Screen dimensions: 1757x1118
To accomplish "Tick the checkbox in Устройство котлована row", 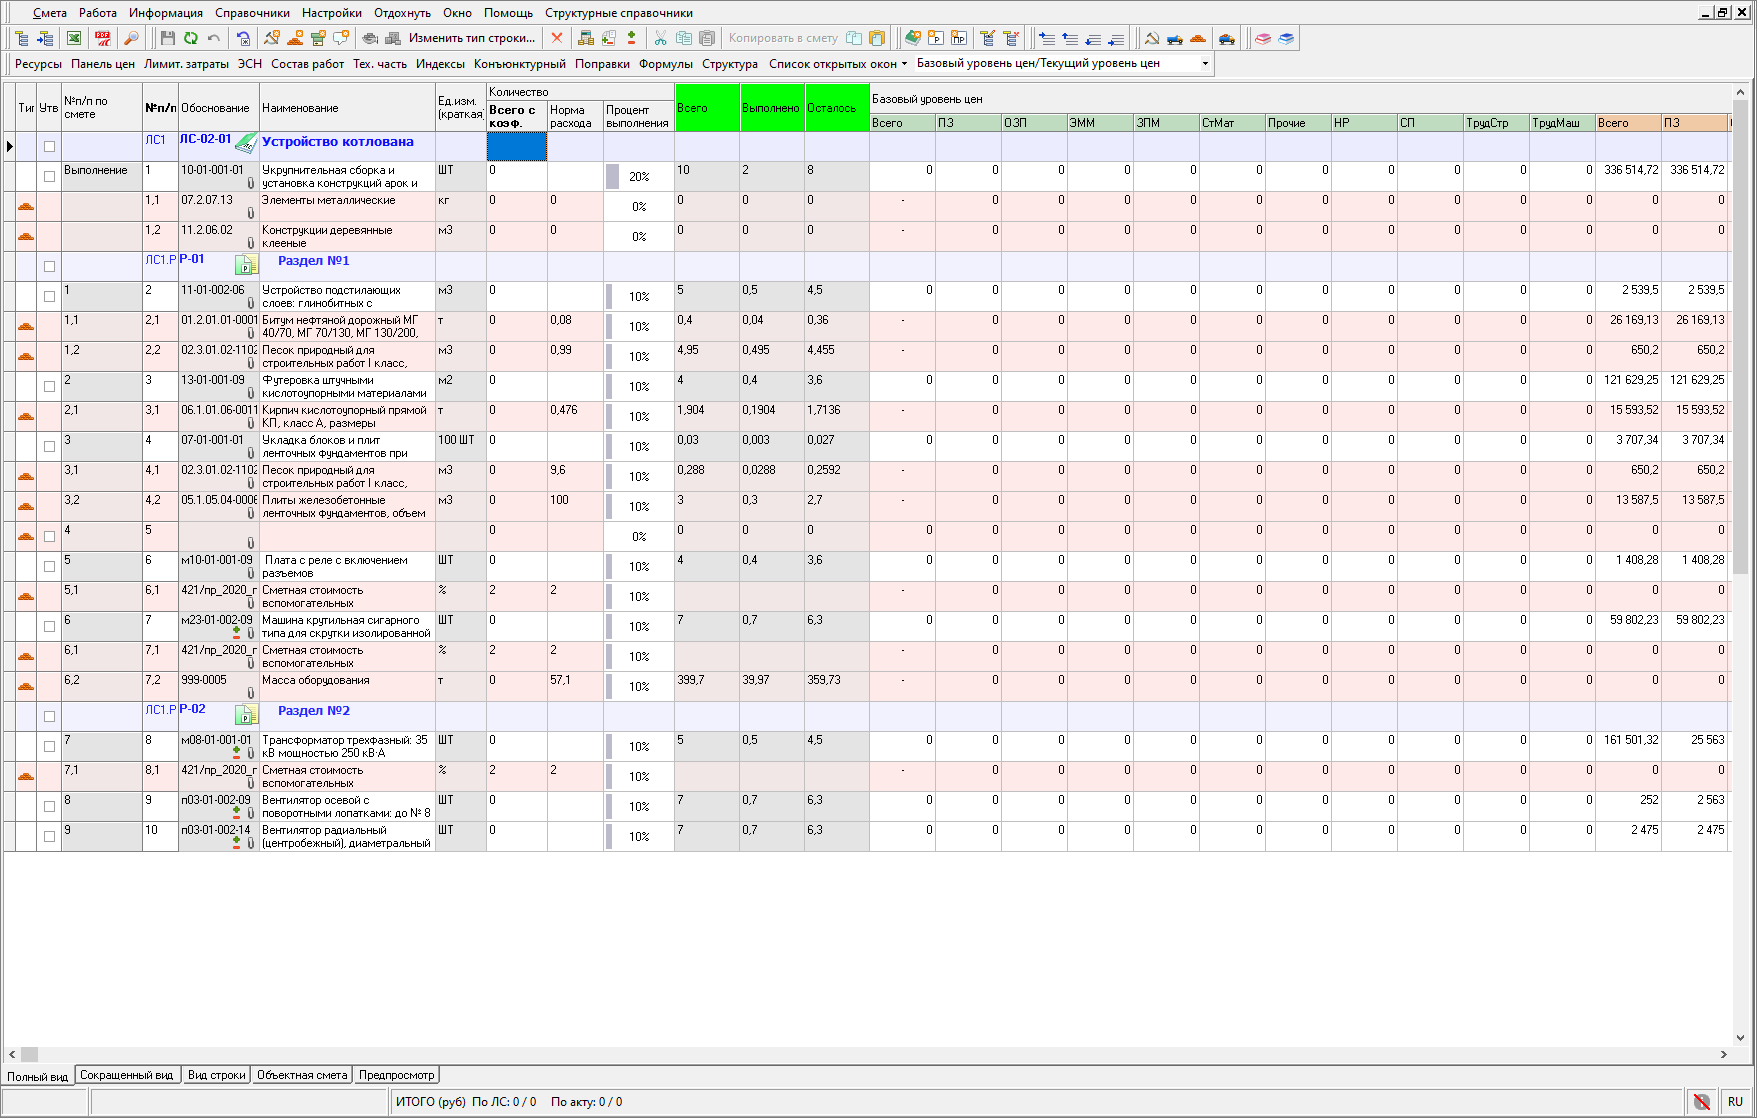I will (x=49, y=146).
